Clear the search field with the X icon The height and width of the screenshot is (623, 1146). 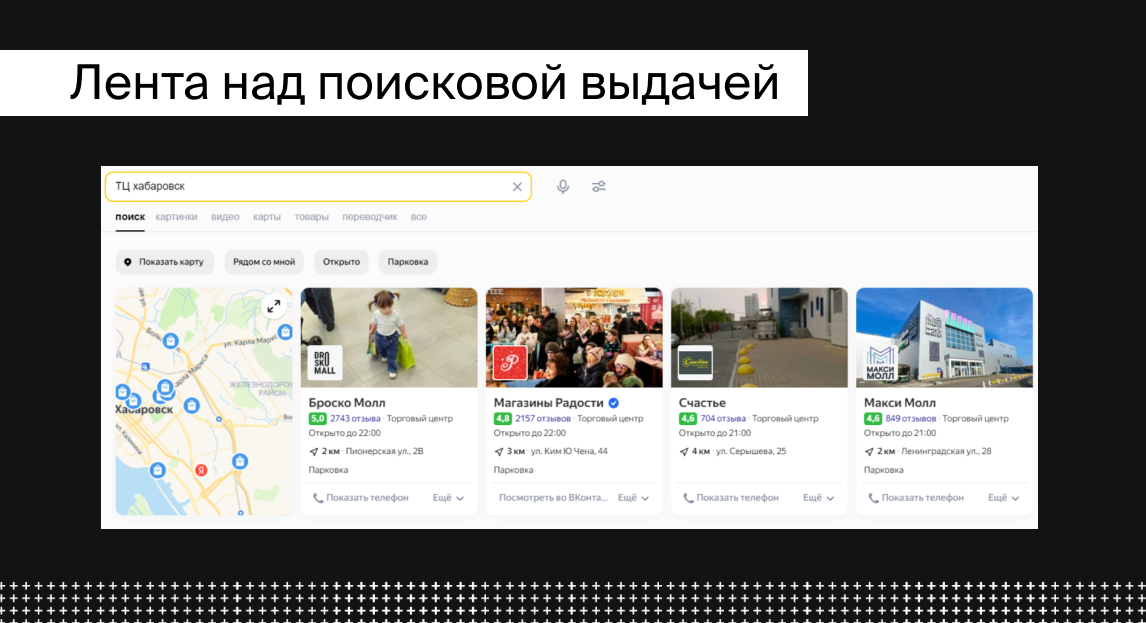coord(517,186)
